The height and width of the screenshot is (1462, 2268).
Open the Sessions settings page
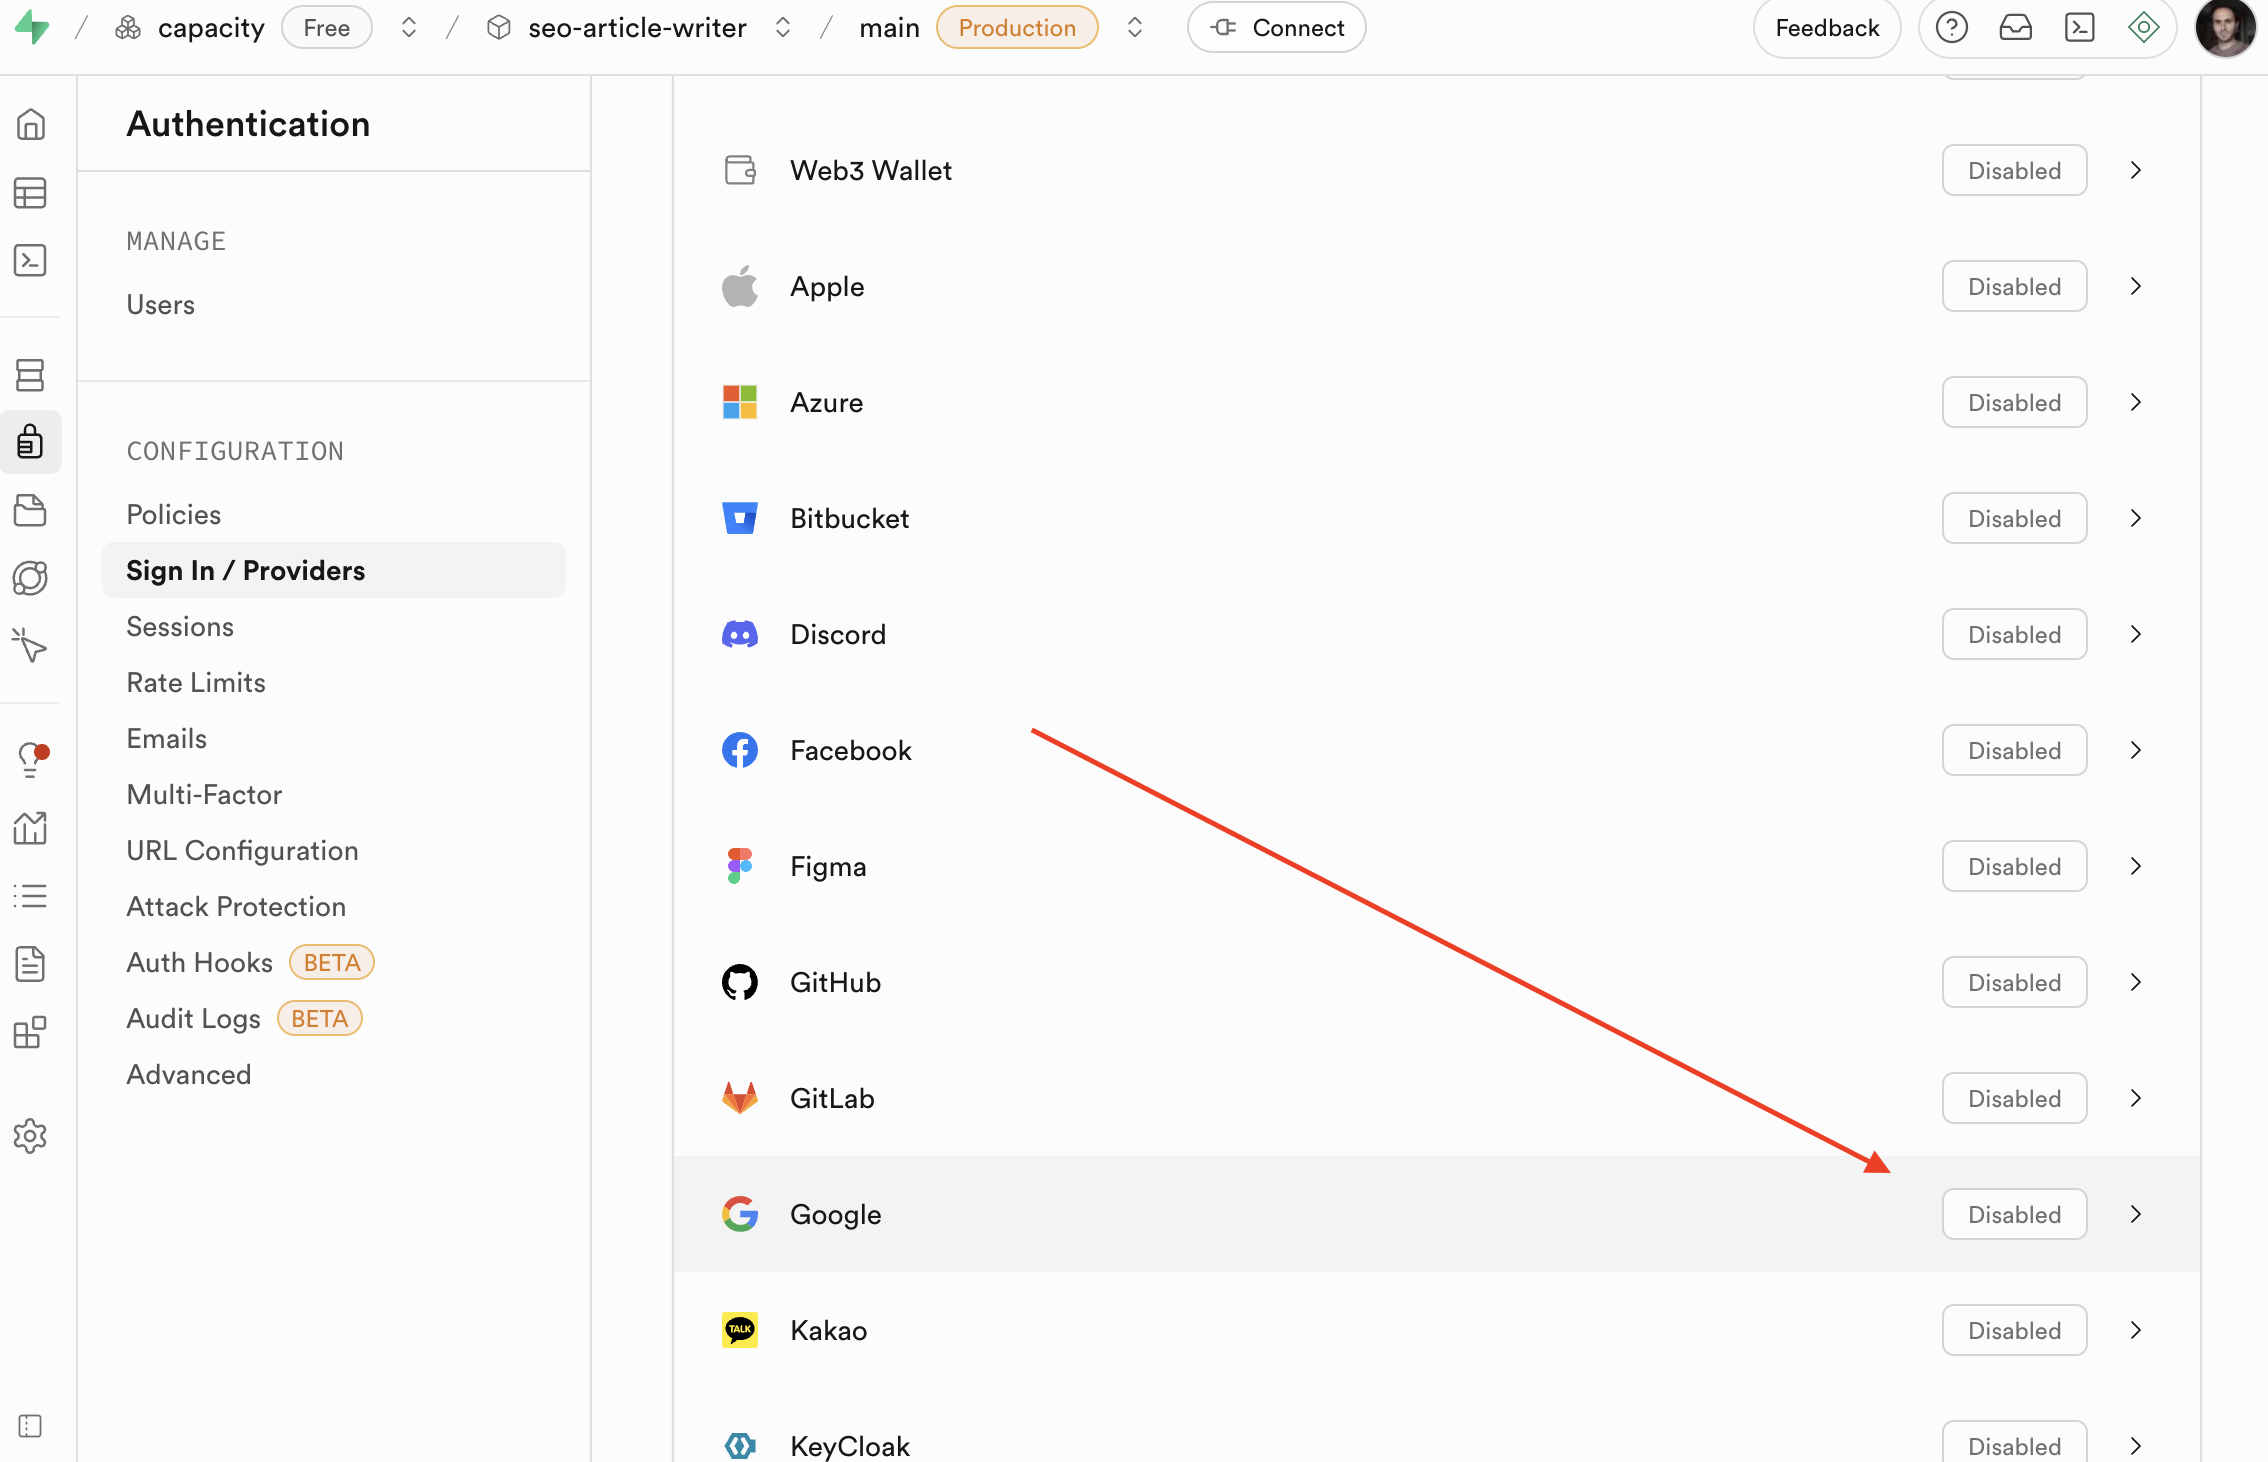(180, 627)
